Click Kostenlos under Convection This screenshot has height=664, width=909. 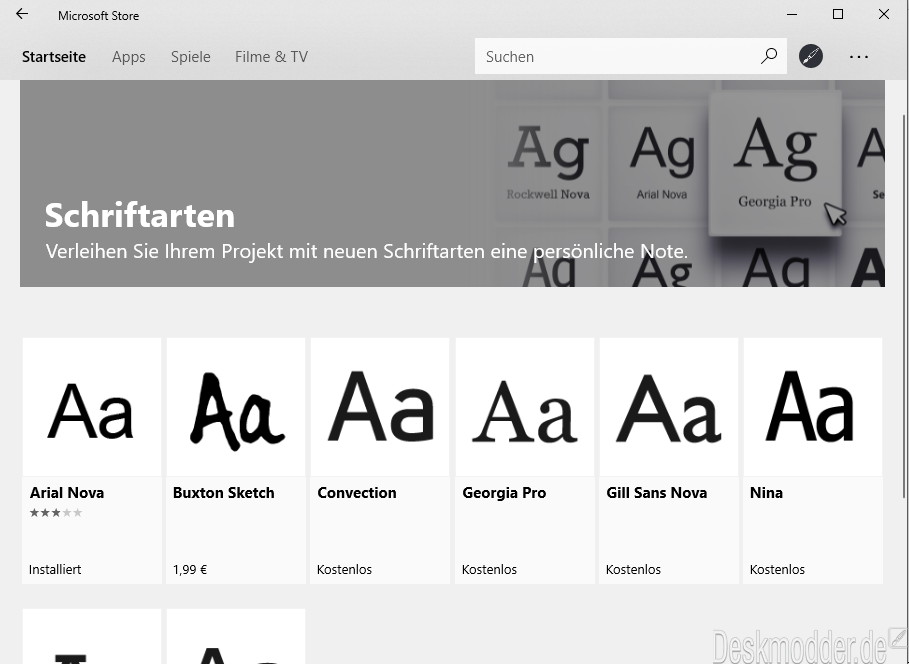point(344,569)
